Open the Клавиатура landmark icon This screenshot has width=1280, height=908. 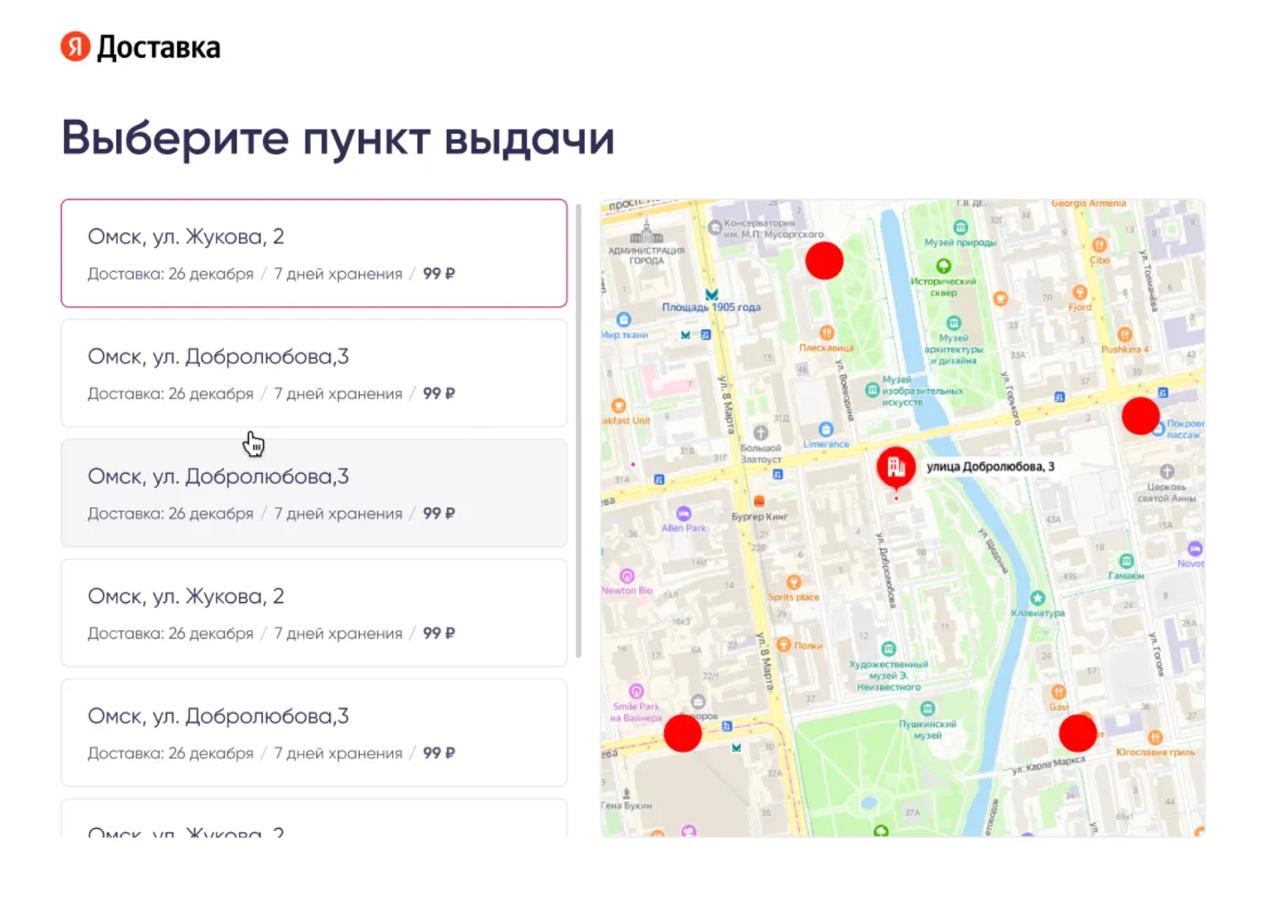coord(1037,598)
